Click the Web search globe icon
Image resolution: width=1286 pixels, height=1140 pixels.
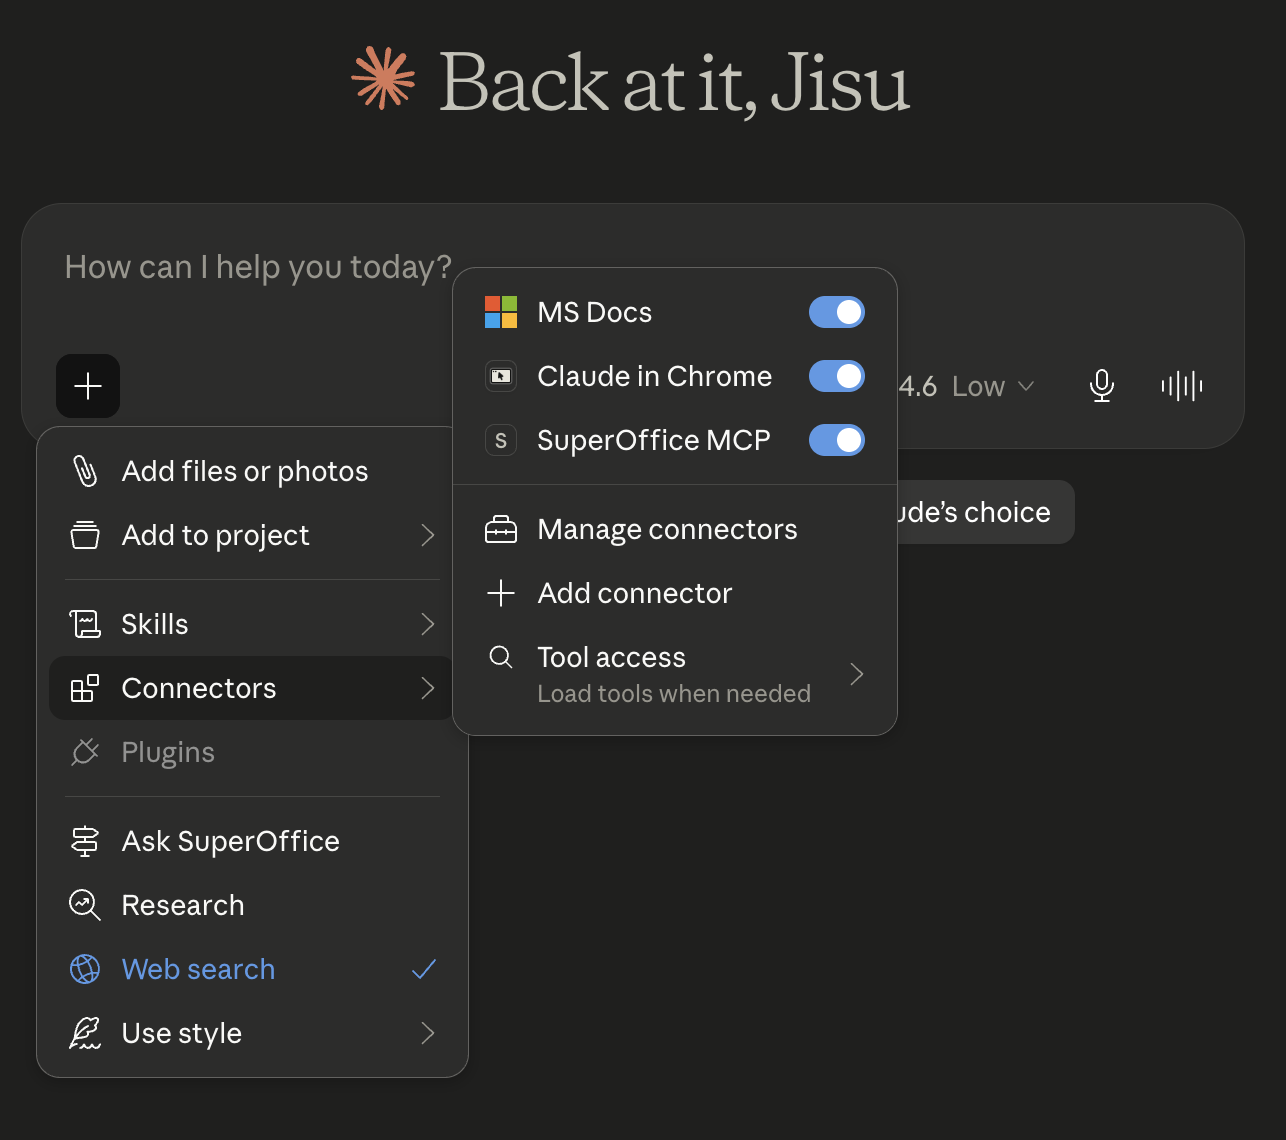(x=85, y=969)
